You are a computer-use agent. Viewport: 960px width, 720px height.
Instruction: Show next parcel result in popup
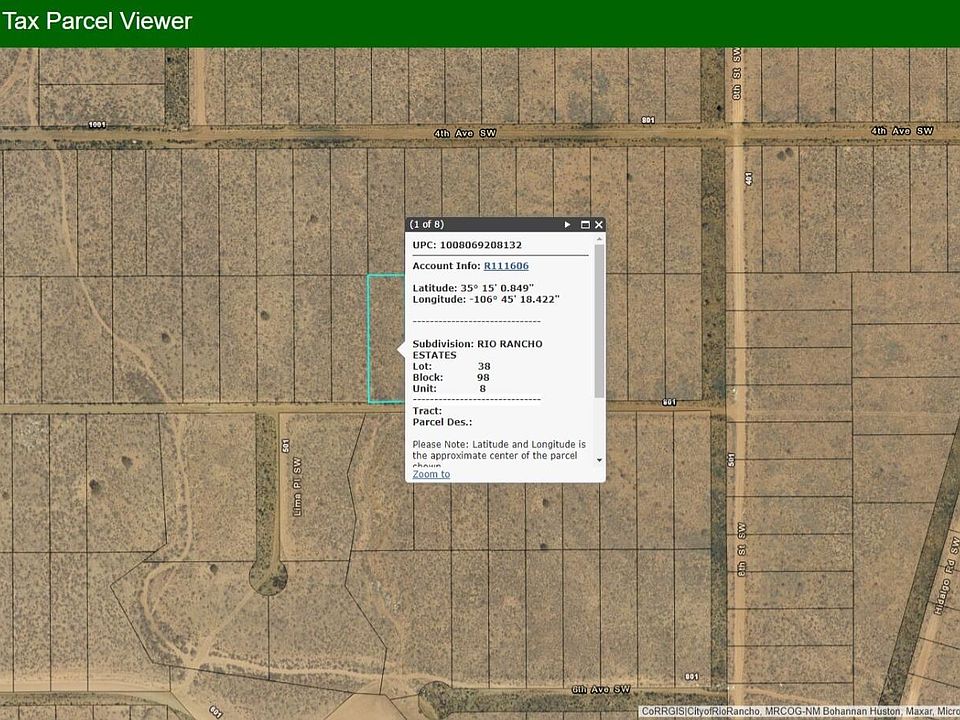coord(568,225)
